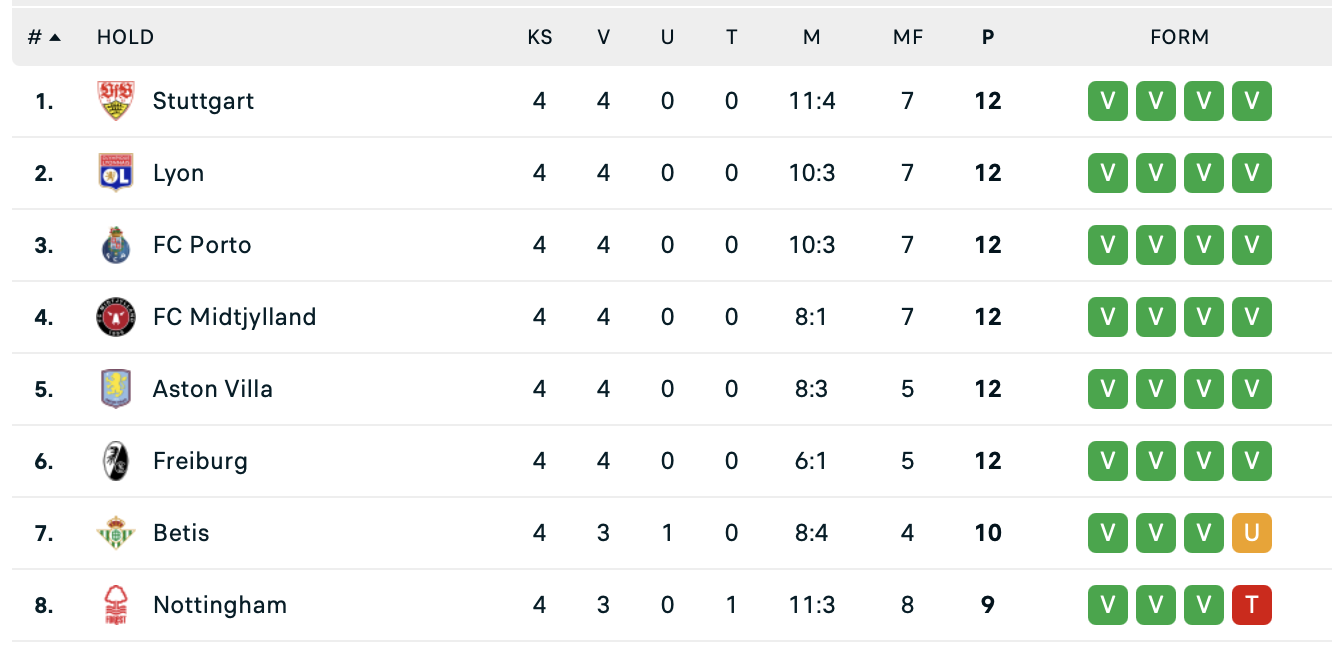Click the Nottingham Forest logo

[115, 605]
